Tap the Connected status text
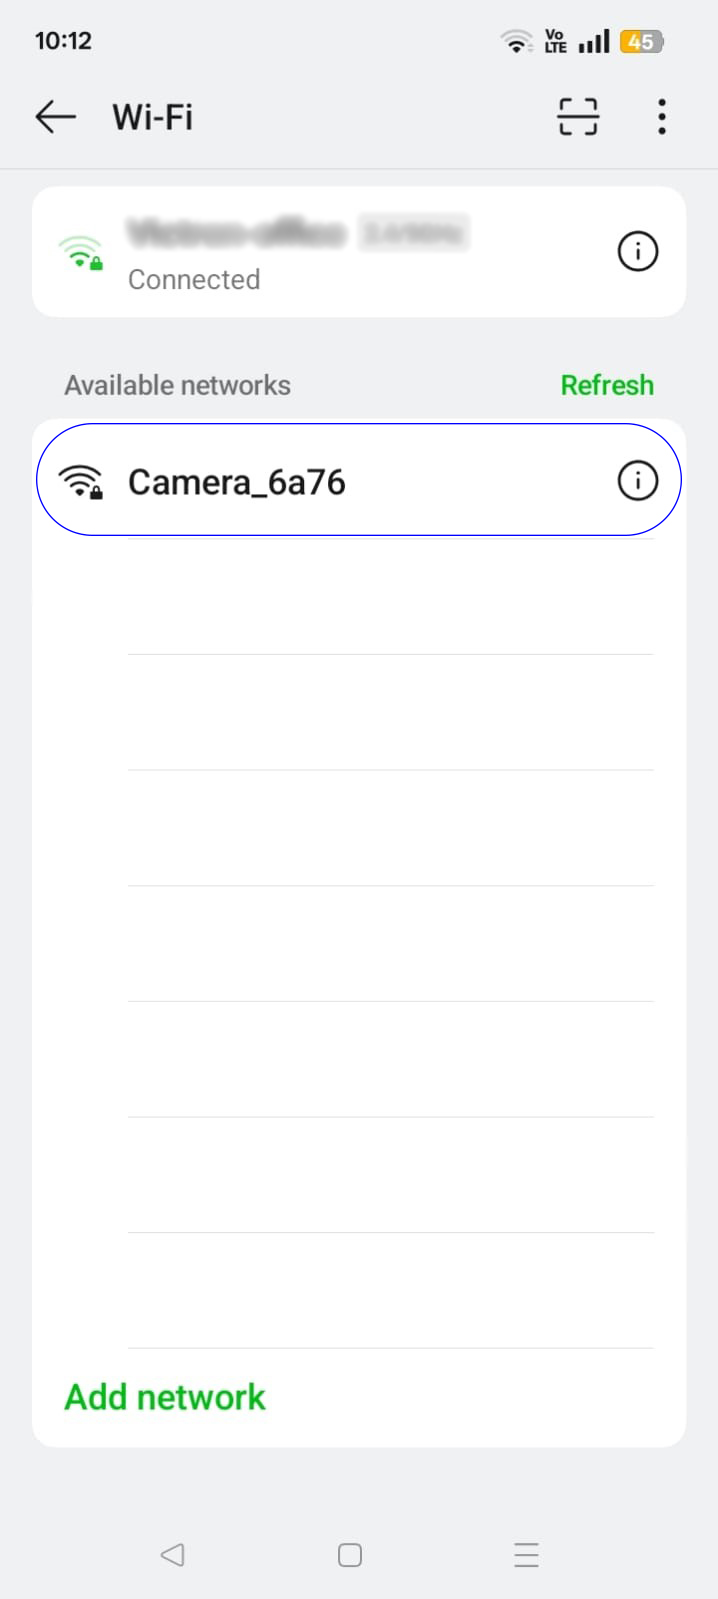This screenshot has height=1599, width=718. [194, 280]
